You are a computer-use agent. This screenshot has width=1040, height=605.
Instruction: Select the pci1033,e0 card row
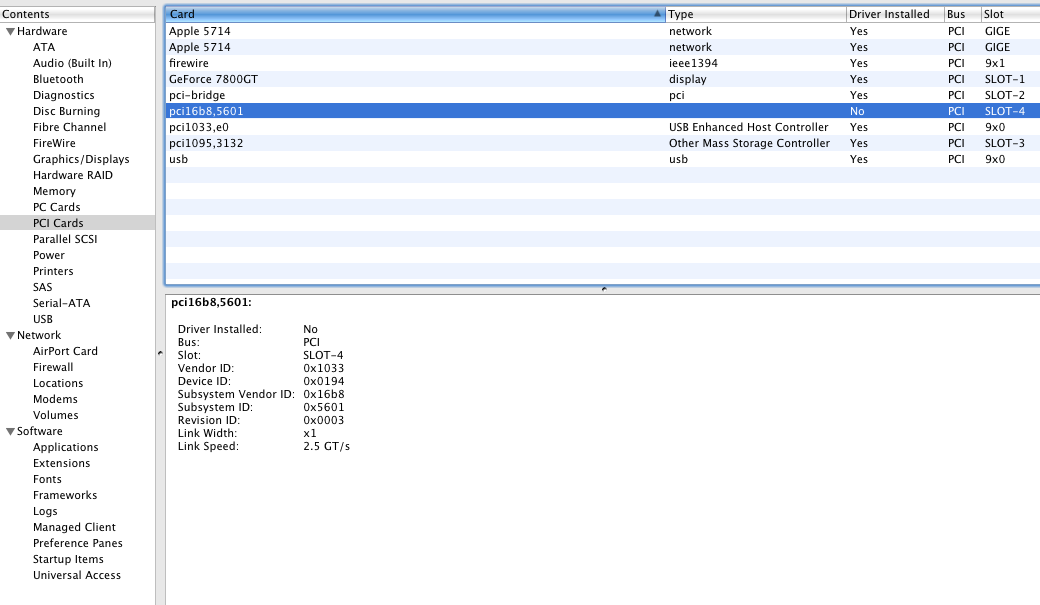click(603, 127)
